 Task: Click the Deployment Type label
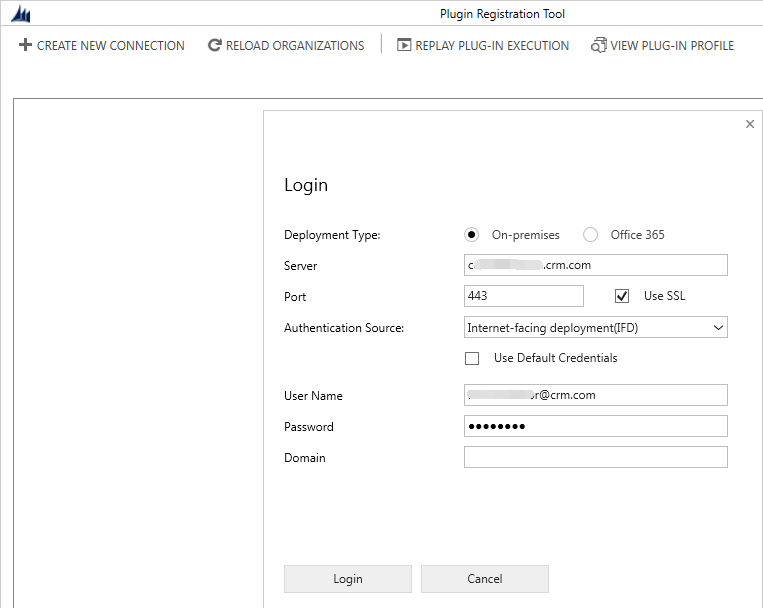pos(332,235)
